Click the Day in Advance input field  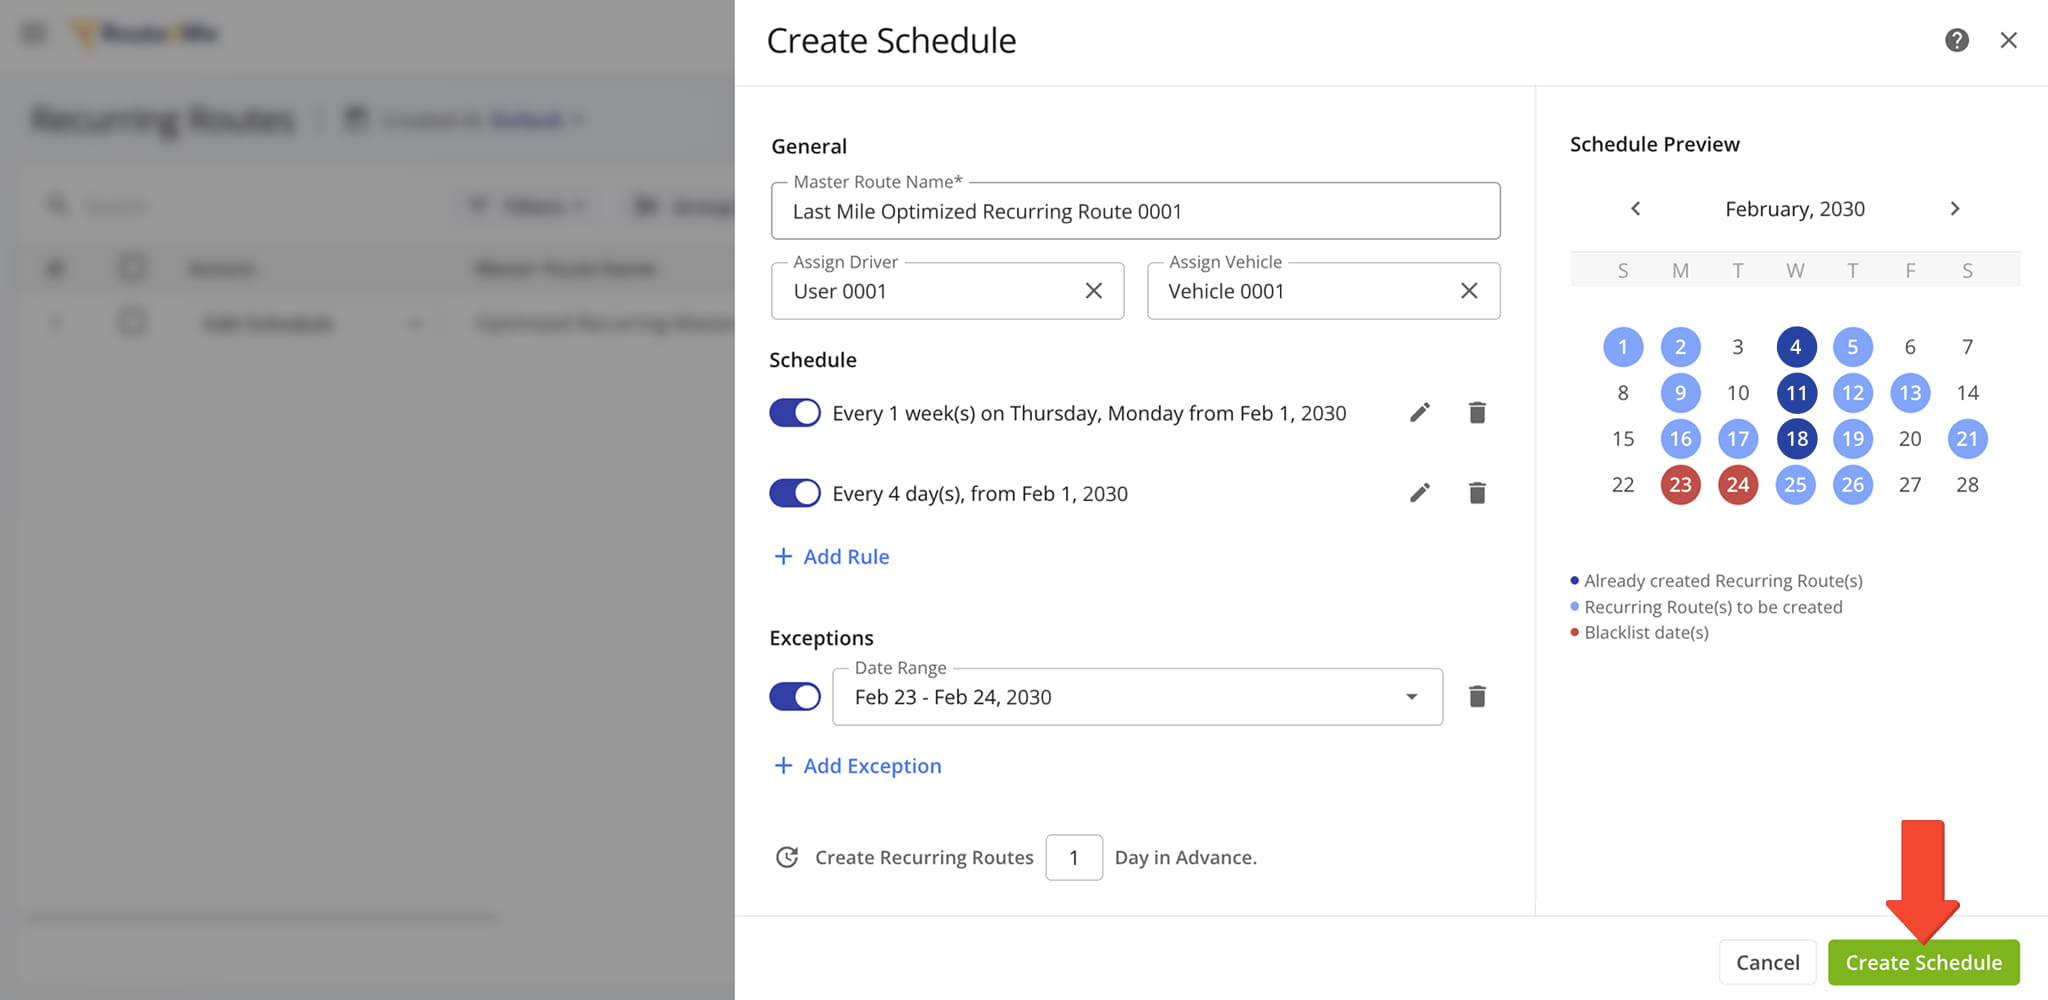pos(1073,857)
